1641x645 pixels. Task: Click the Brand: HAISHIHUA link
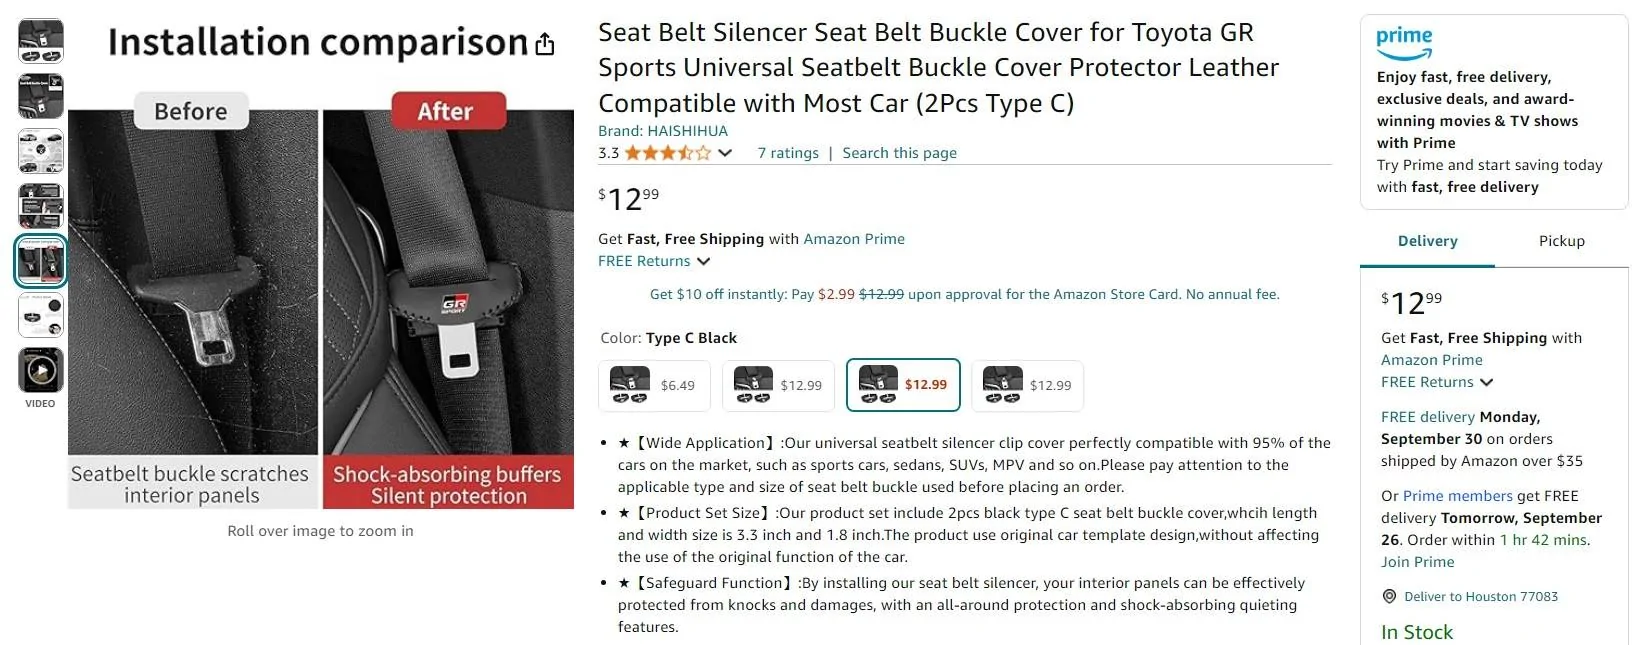[x=663, y=131]
